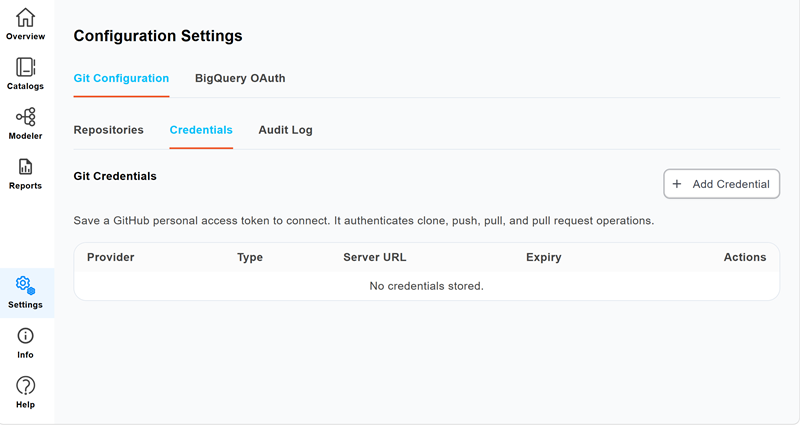Click the Git Credentials heading

(115, 176)
